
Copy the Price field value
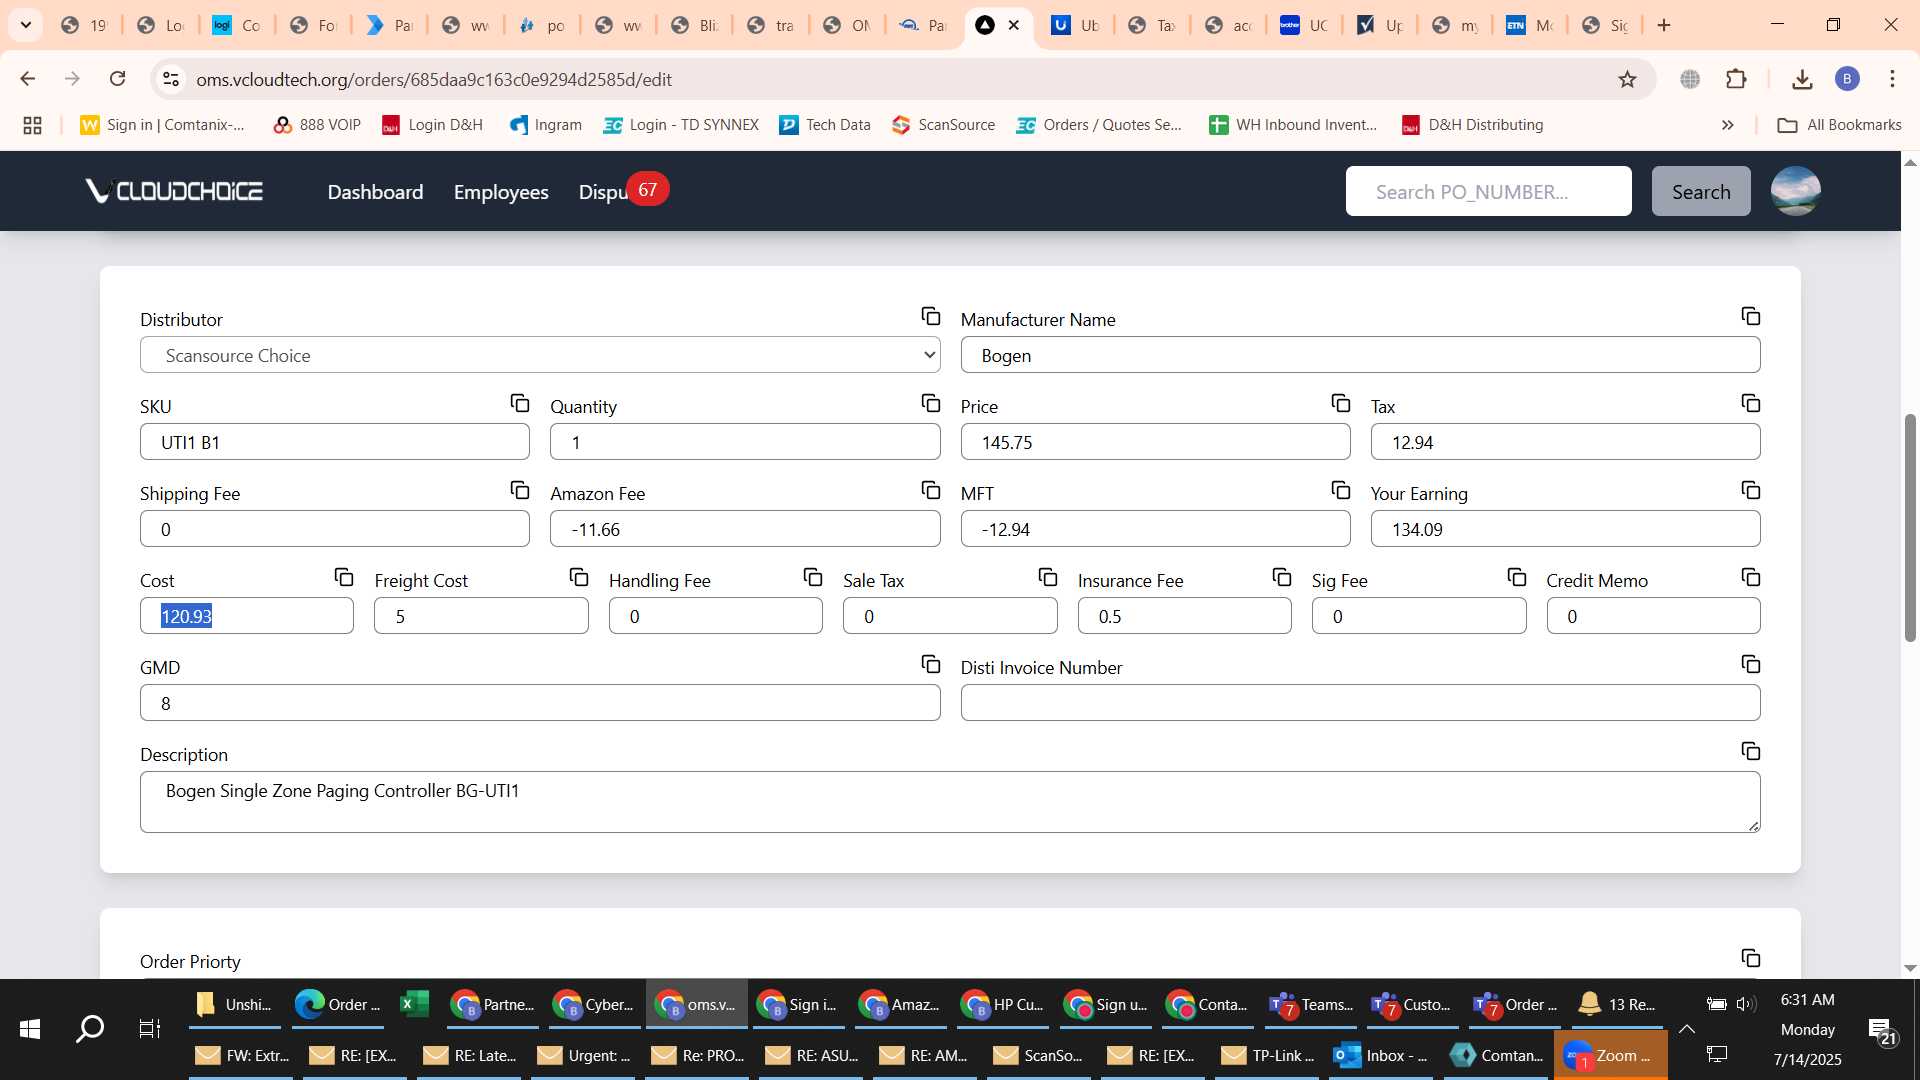click(1341, 403)
